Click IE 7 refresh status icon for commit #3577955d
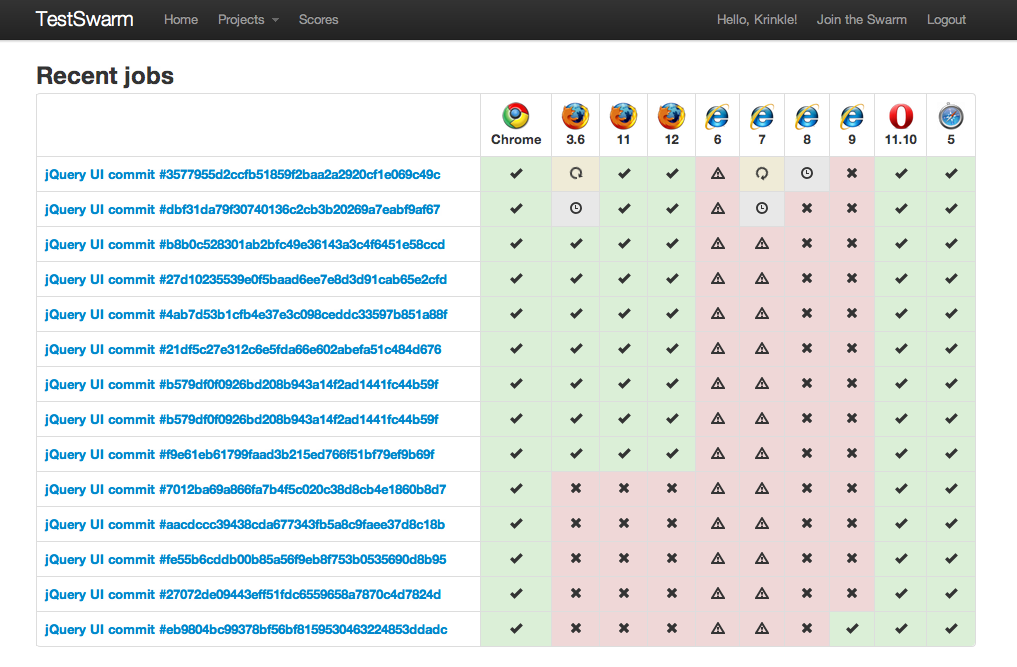Viewport: 1017px width, 667px height. click(x=762, y=173)
